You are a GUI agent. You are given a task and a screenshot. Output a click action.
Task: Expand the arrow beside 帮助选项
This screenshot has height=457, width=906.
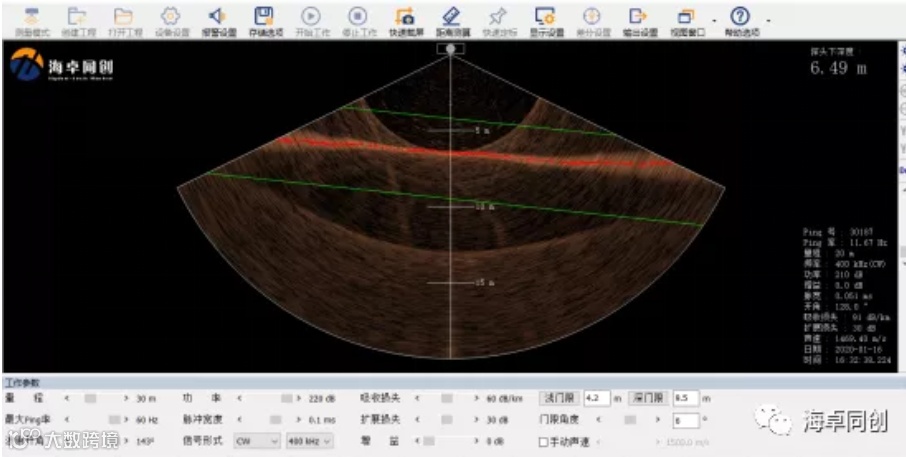768,21
